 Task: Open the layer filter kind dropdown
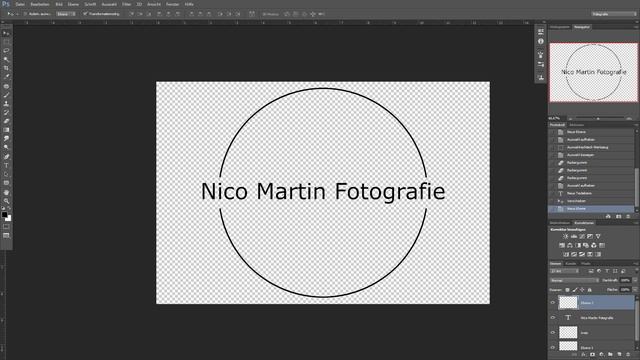click(564, 271)
